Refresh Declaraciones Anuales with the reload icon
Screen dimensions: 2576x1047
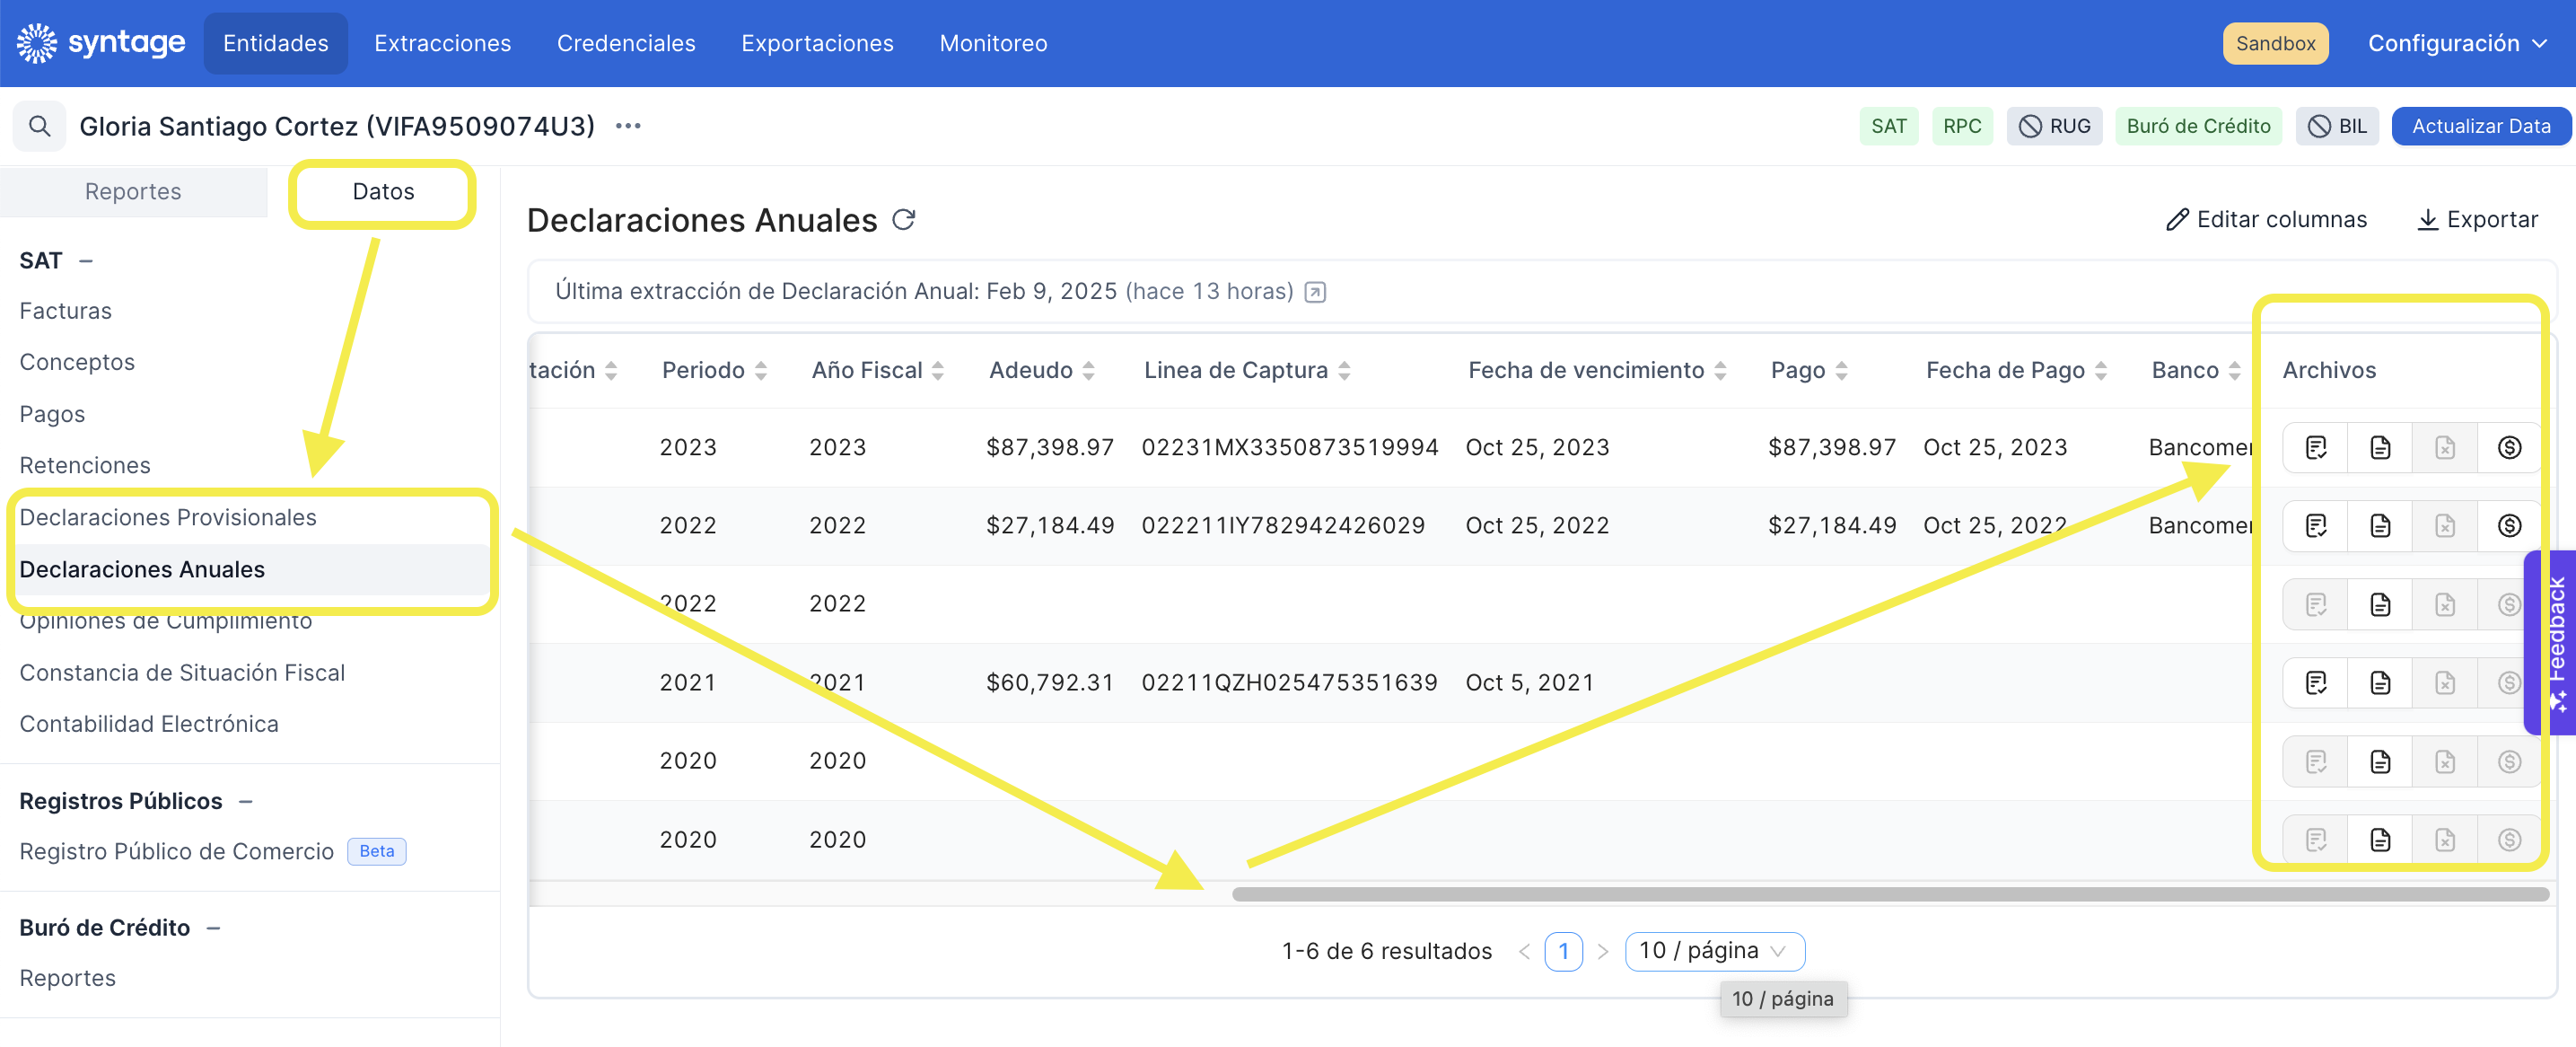pos(903,219)
